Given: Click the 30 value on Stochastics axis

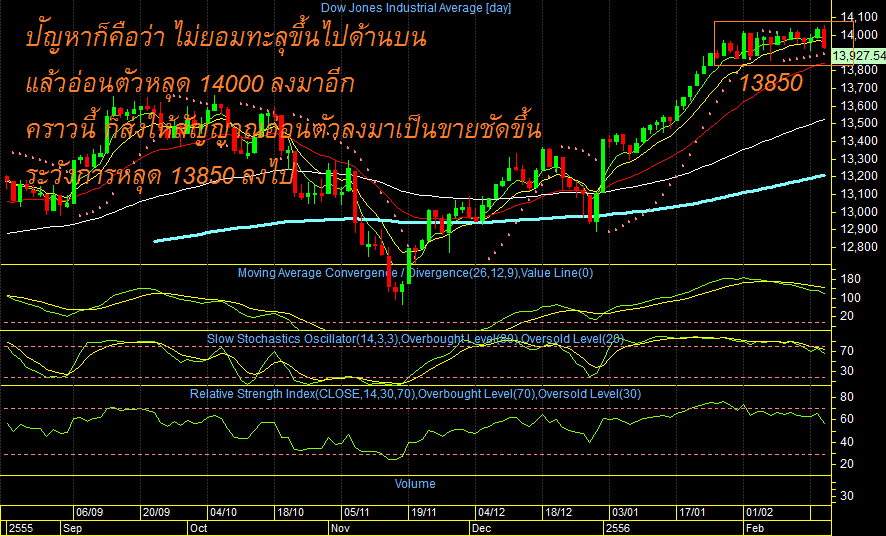Looking at the screenshot, I should pos(847,371).
